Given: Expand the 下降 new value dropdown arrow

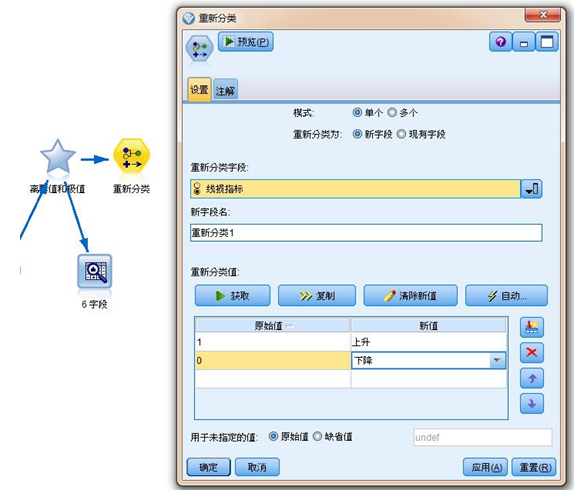Looking at the screenshot, I should (497, 360).
